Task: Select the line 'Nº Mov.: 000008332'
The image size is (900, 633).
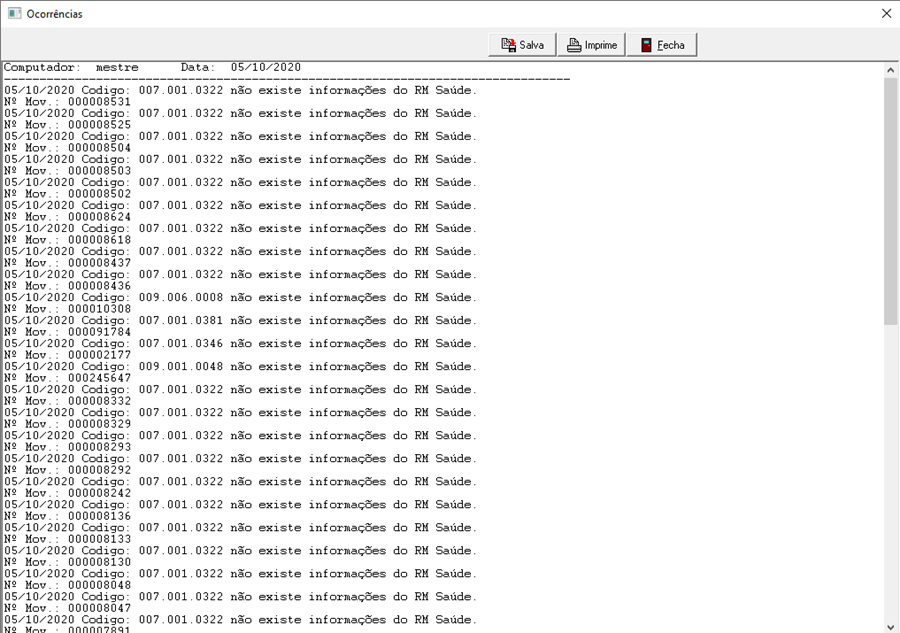Action: [68, 401]
